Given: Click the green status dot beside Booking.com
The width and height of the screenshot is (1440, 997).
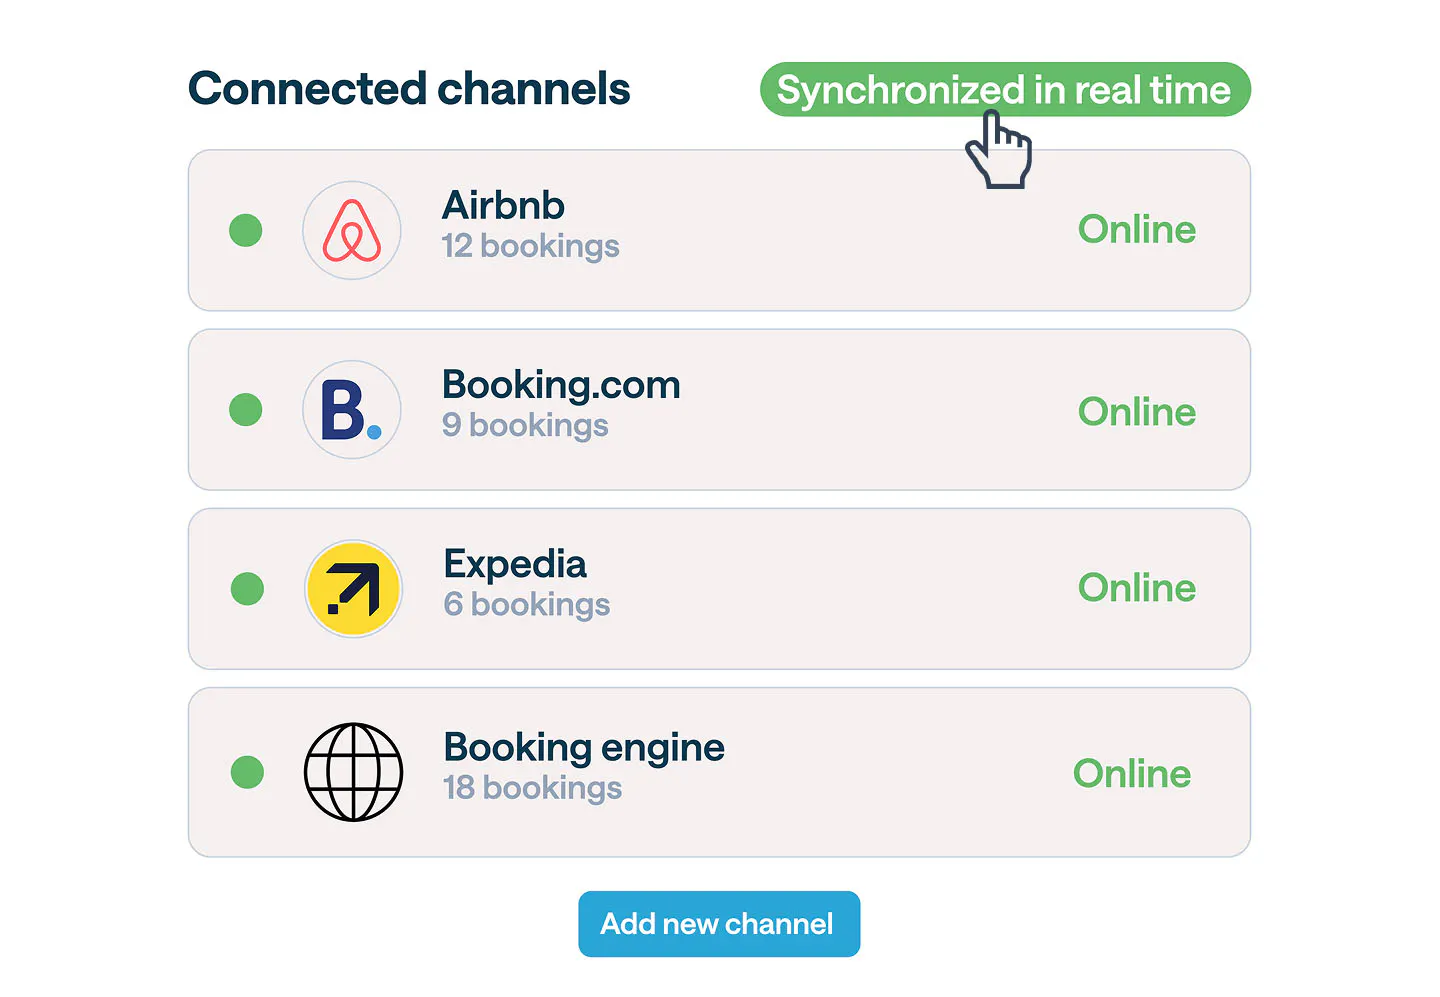Looking at the screenshot, I should tap(246, 410).
